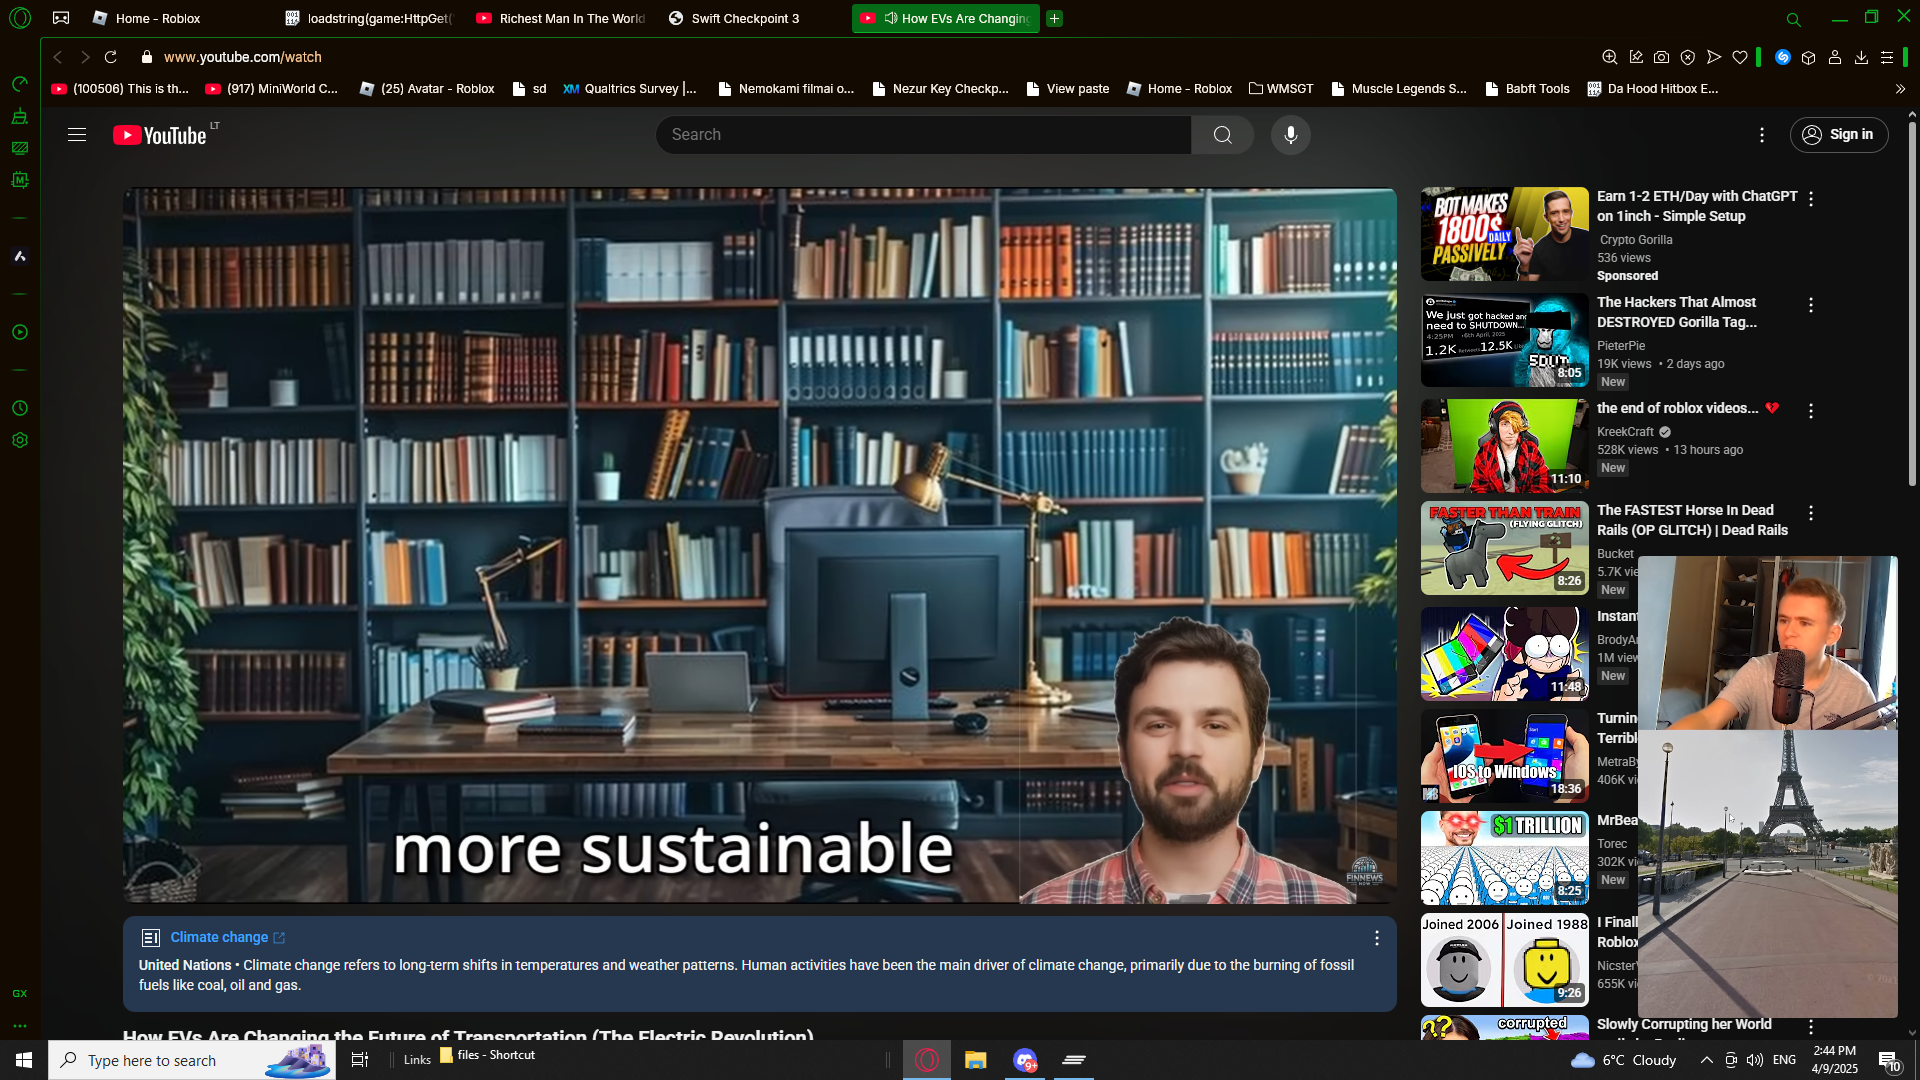The width and height of the screenshot is (1920, 1080).
Task: Open the volume speaker tray icon
Action: pos(1755,1060)
